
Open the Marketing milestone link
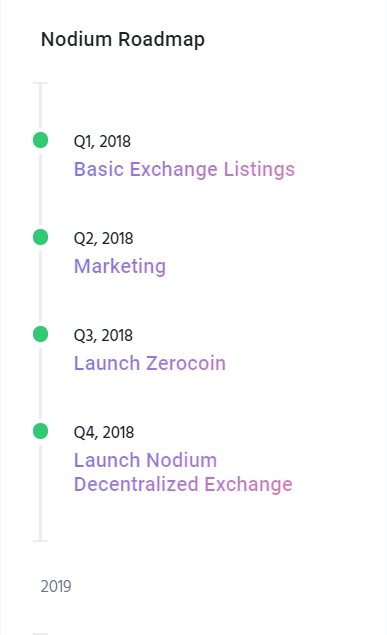point(120,266)
